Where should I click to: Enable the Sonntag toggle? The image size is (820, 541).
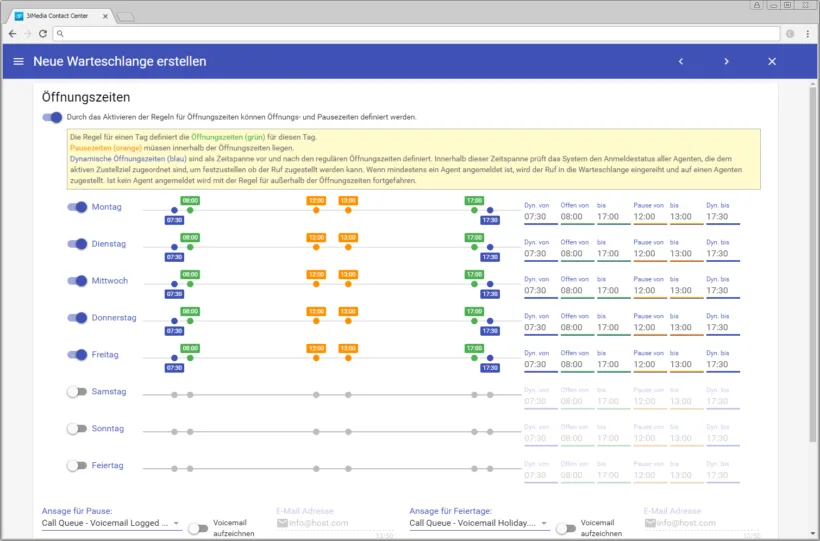77,429
